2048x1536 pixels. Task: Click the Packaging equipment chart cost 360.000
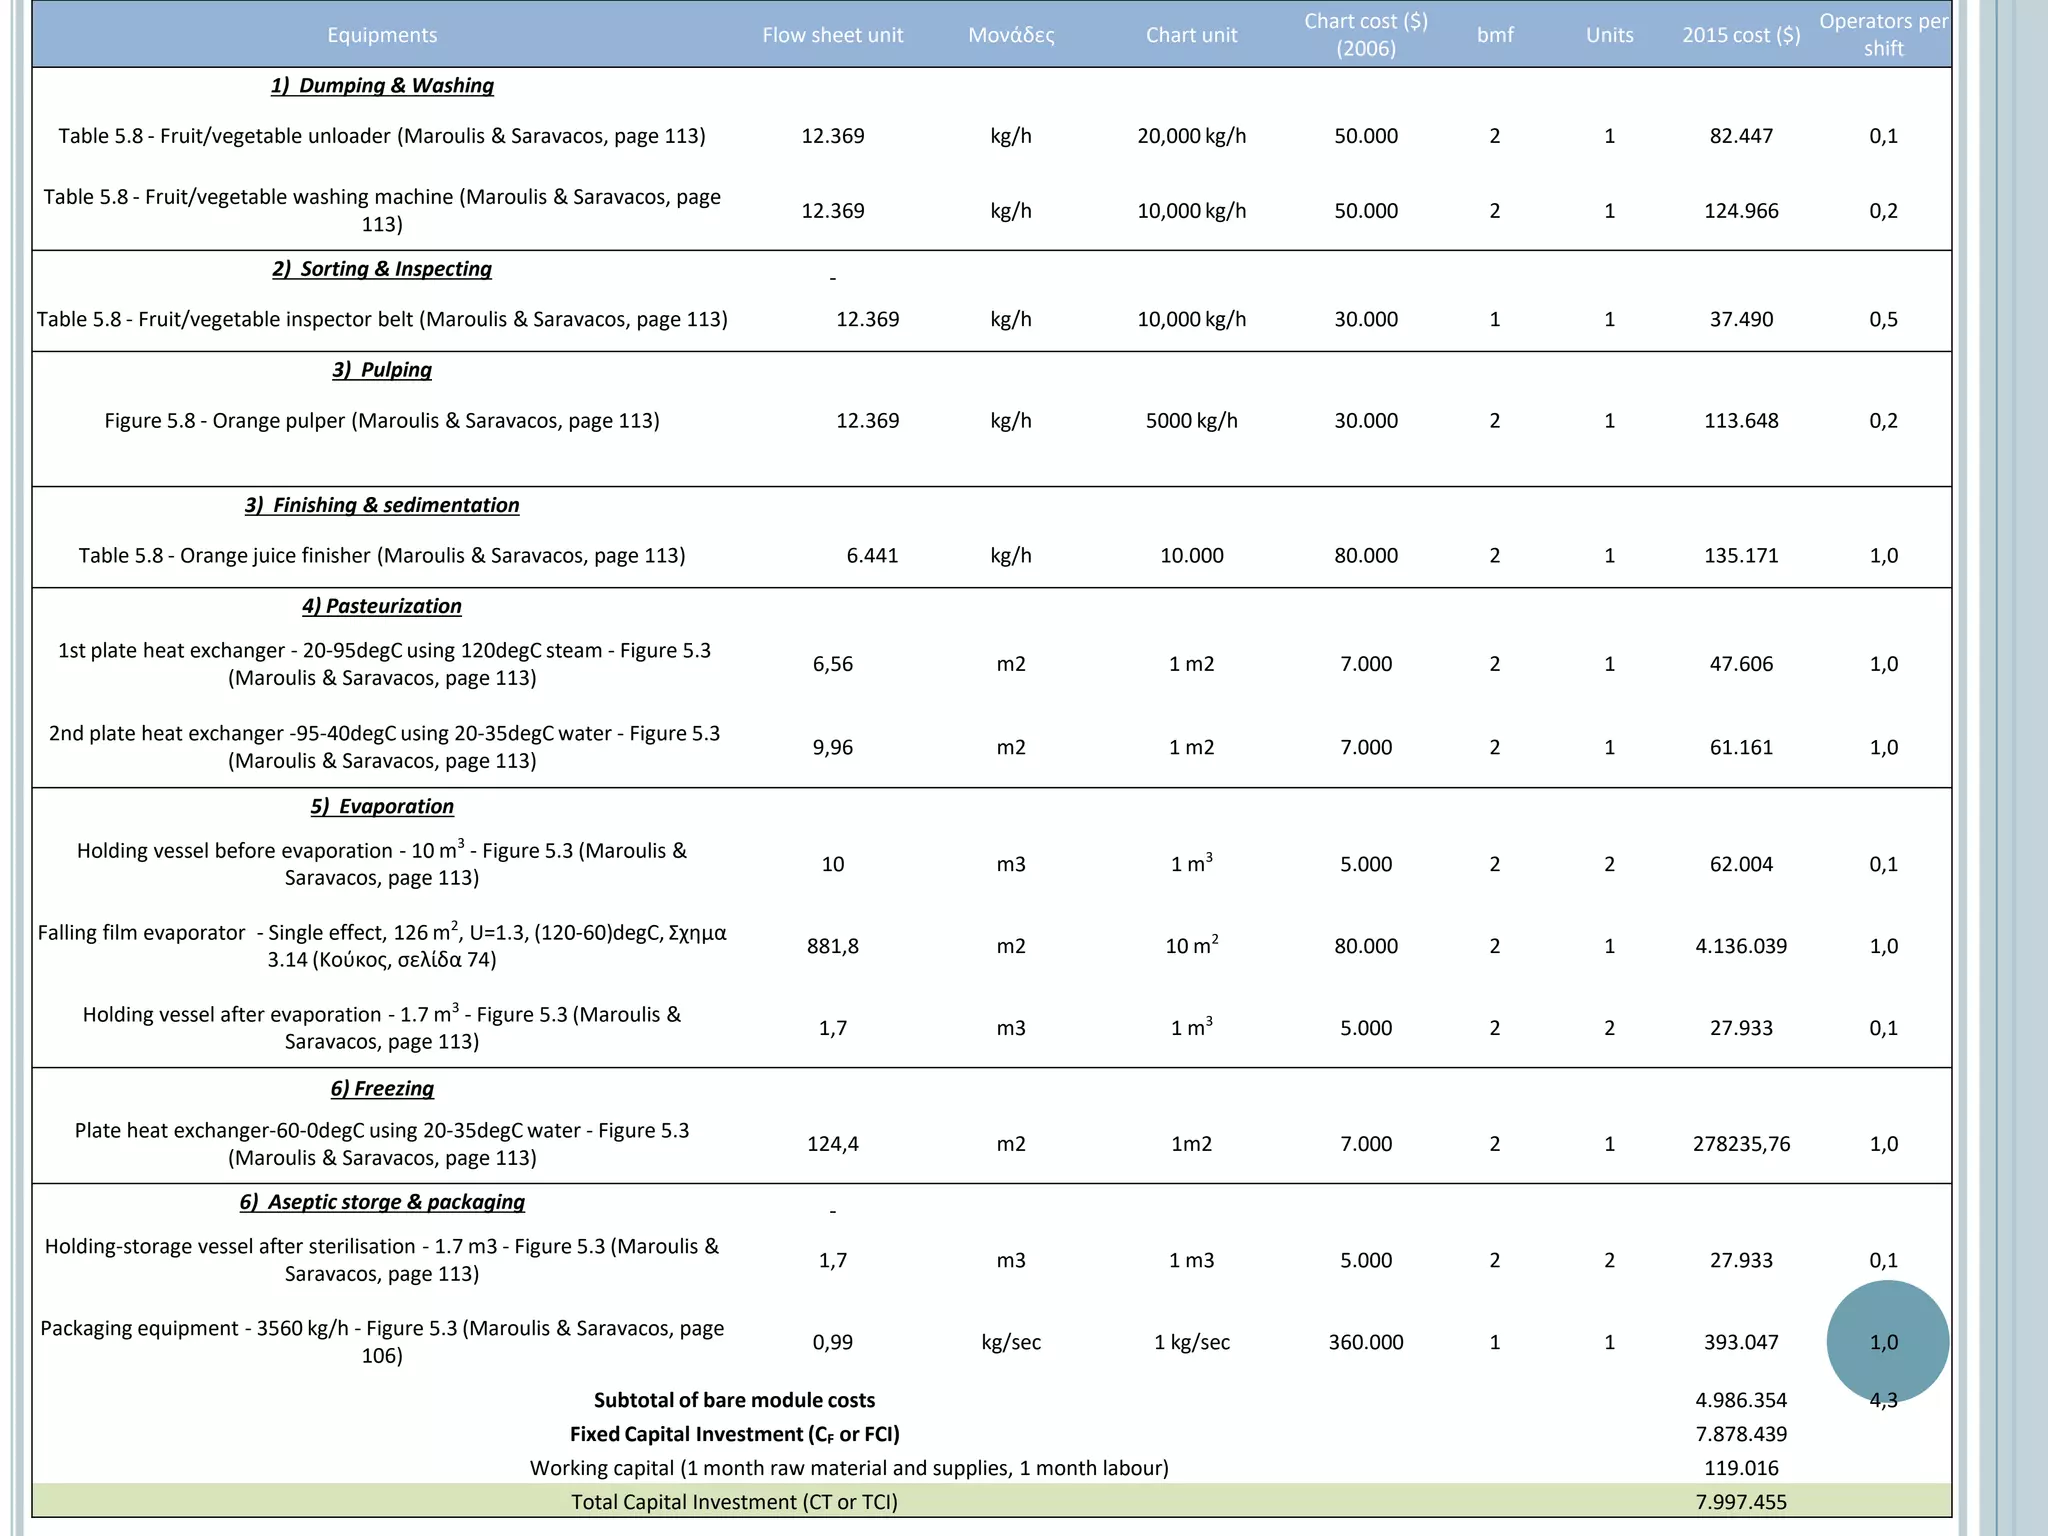coord(1365,1342)
